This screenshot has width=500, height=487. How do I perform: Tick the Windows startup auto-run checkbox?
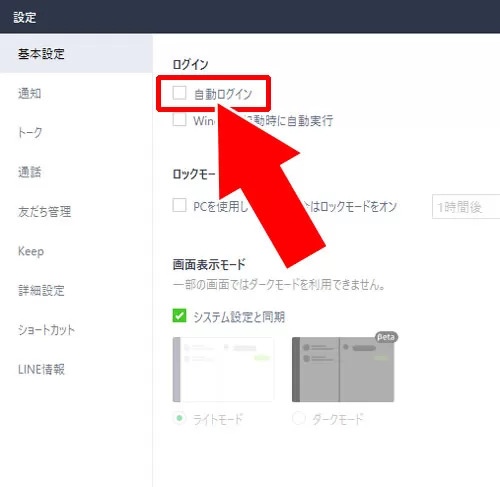pos(179,120)
